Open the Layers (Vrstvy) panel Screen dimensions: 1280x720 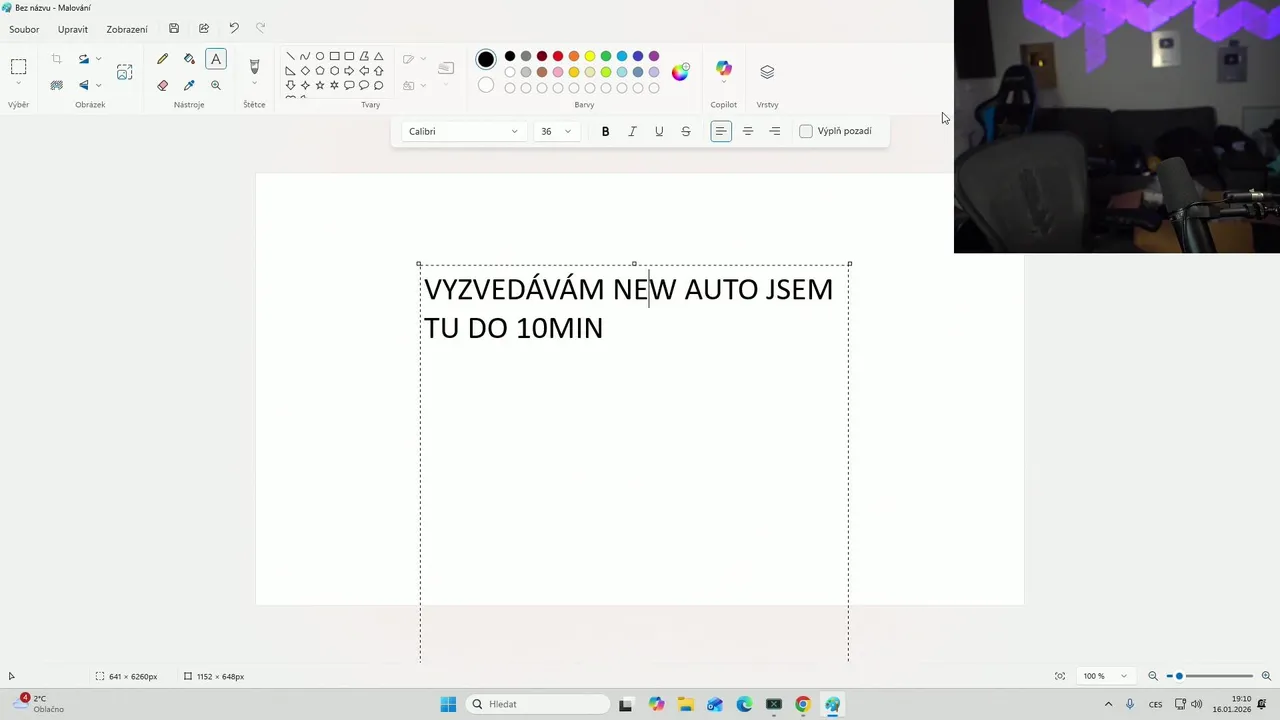click(767, 72)
